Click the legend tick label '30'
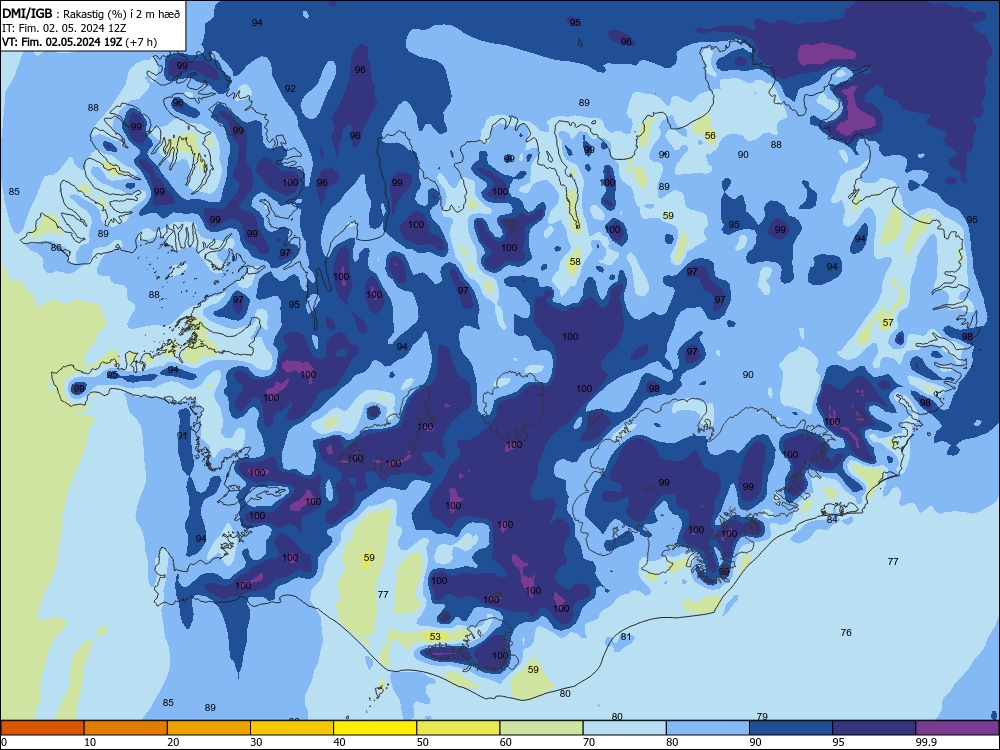The image size is (1000, 750). 256,742
